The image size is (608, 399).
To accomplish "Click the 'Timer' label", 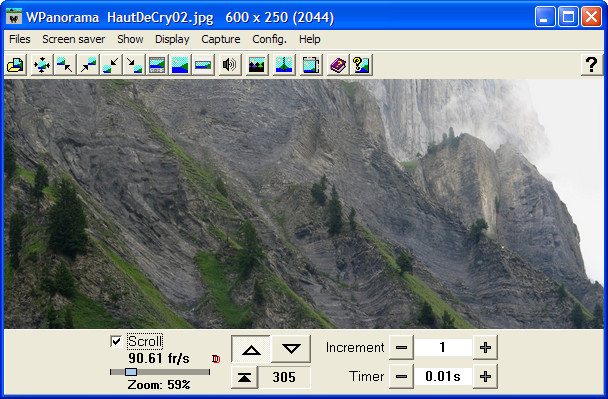I will 366,376.
